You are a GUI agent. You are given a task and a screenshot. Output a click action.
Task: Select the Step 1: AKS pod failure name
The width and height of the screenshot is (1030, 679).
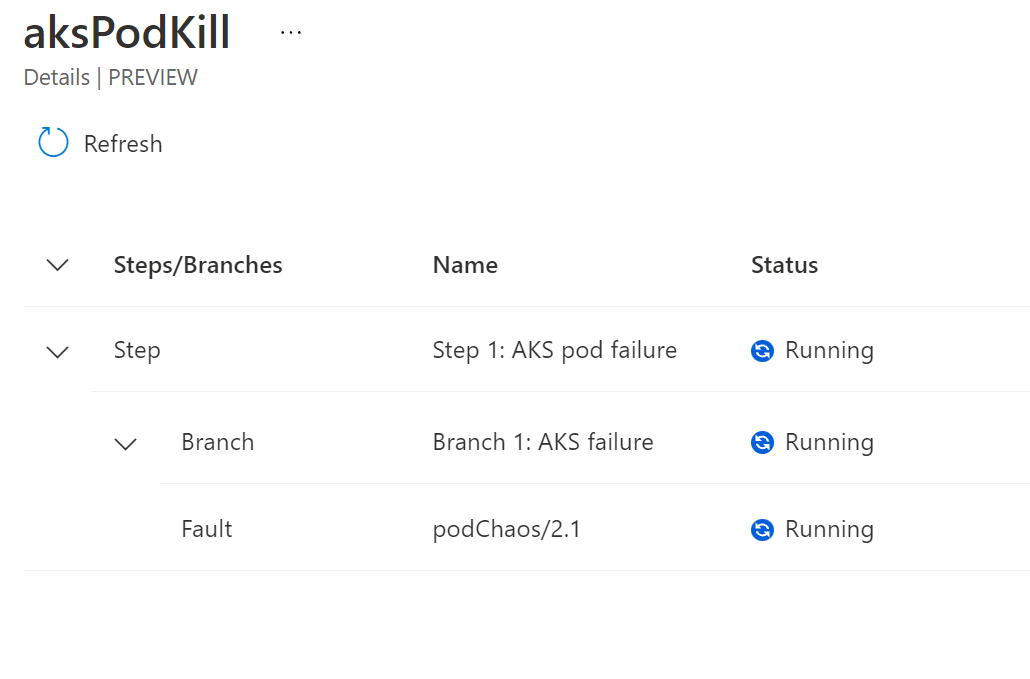[x=554, y=351]
